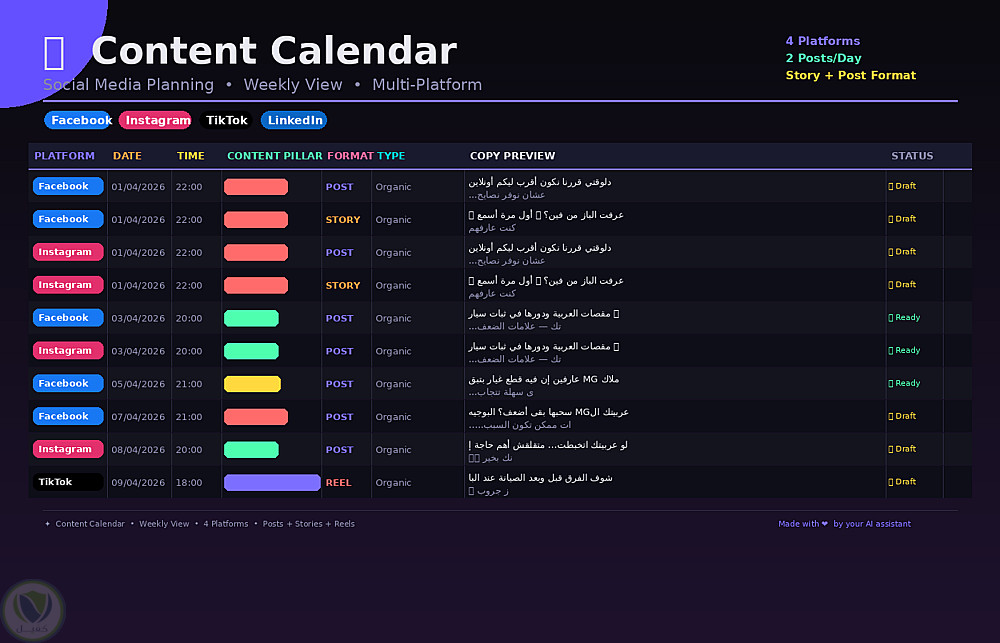
Task: Click the time 20:00 in the 08/04/2026 row
Action: coord(189,450)
